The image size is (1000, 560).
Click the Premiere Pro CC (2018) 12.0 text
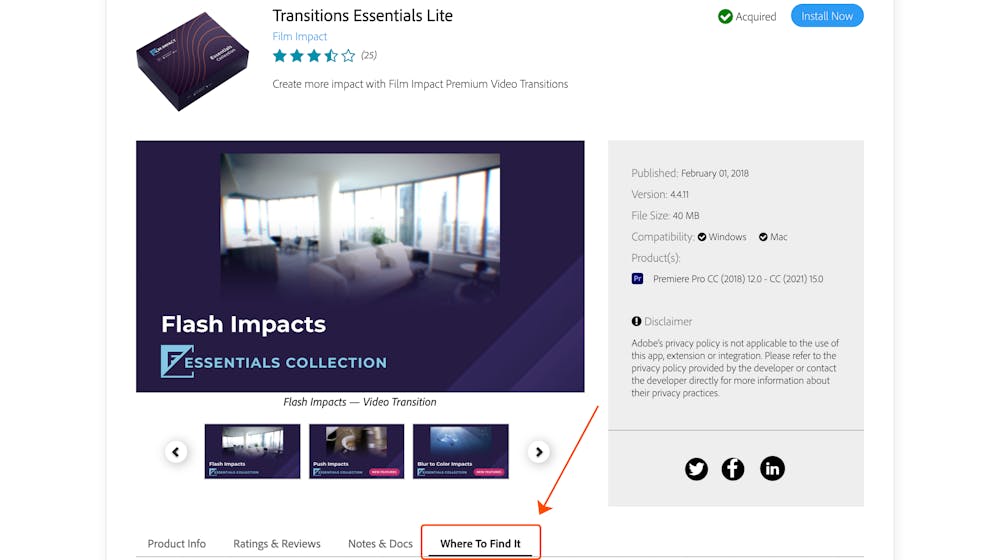(738, 279)
